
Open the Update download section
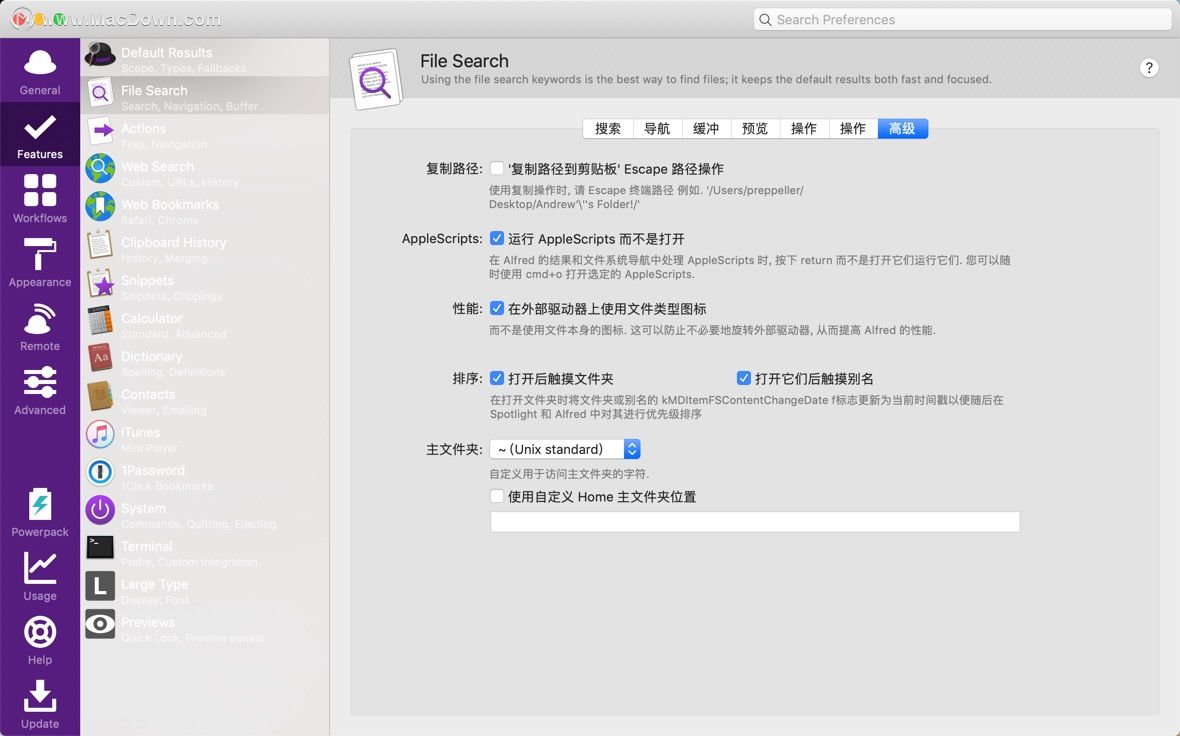pos(40,705)
